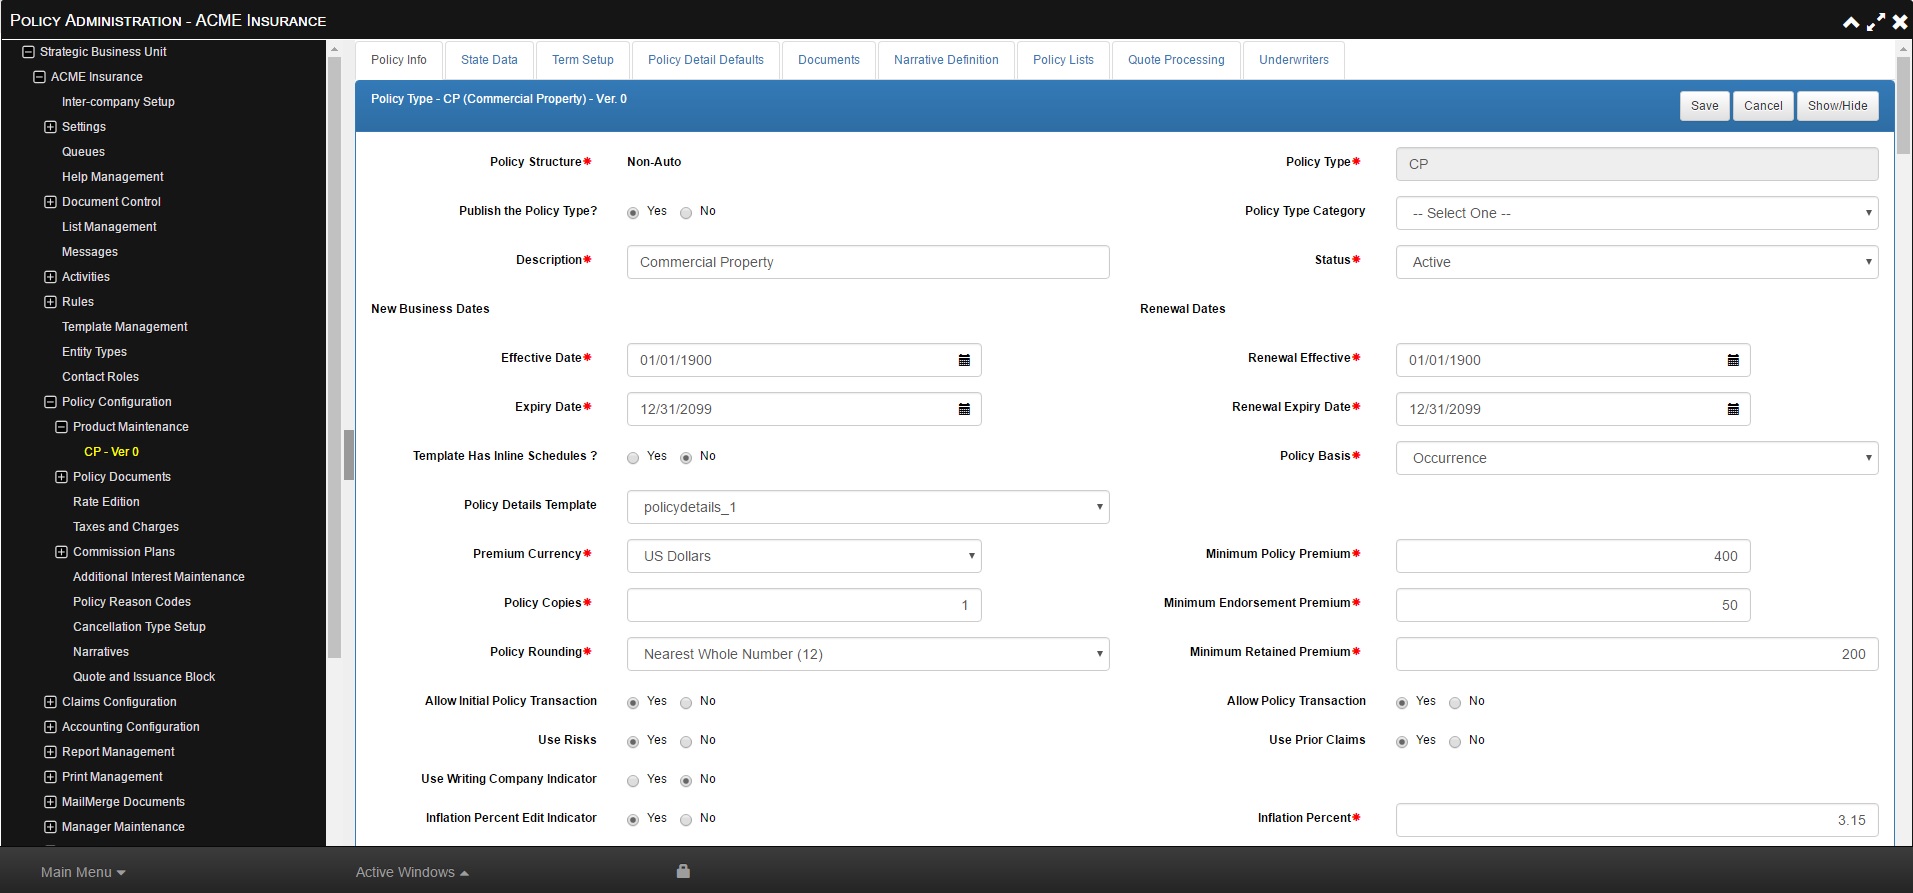1913x893 pixels.
Task: Click the Description input field
Action: [868, 262]
